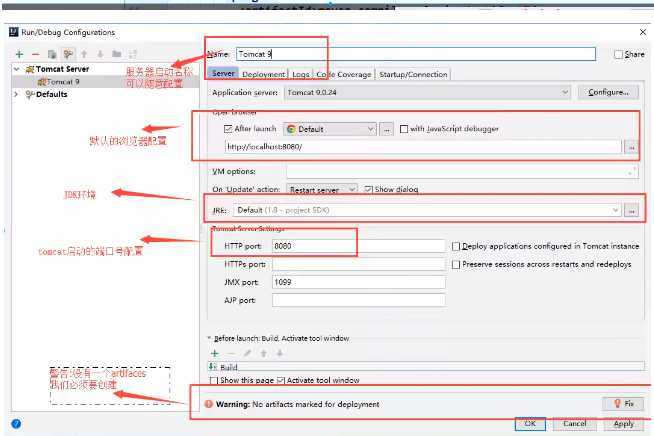Screen dimensions: 654x436
Task: Switch to the Code Coverage tab
Action: 344,74
